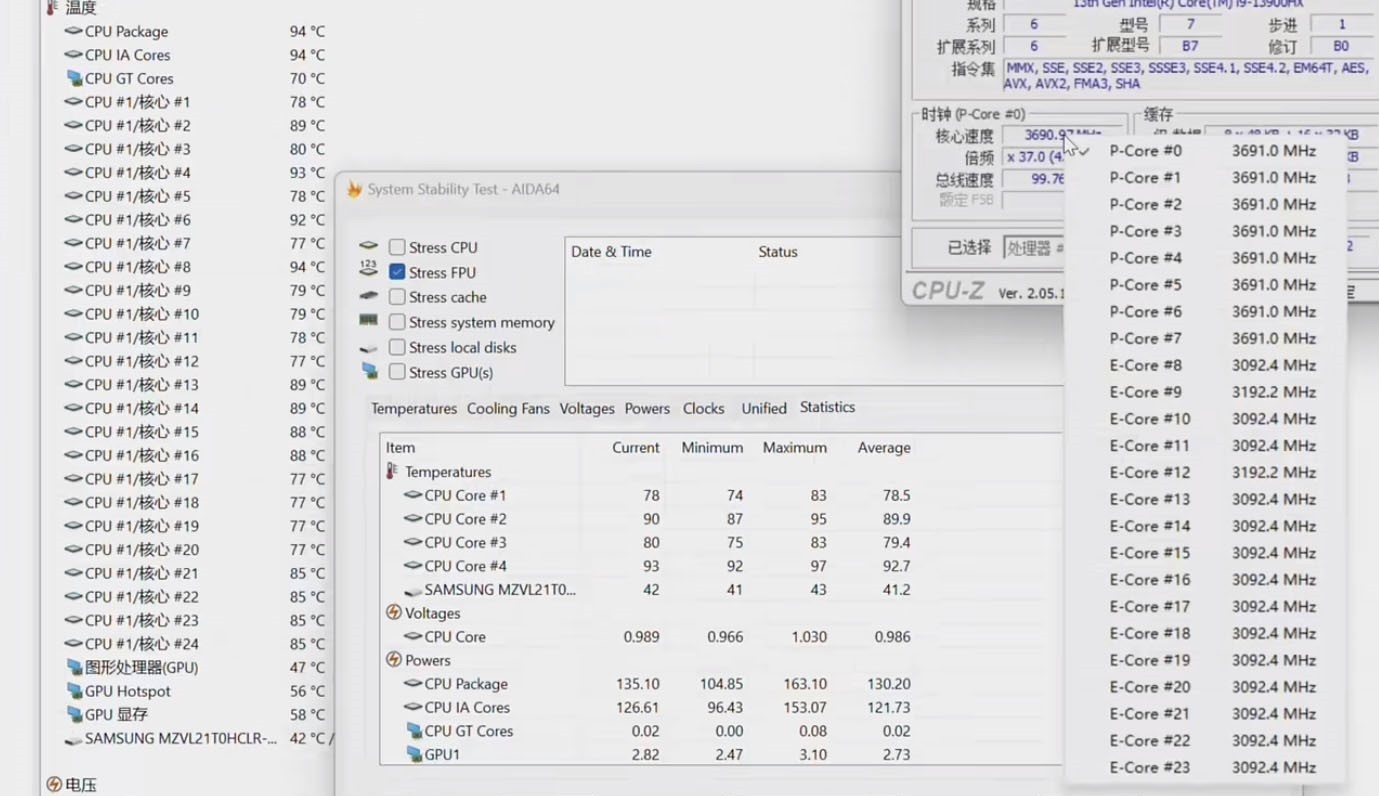The image size is (1379, 796).
Task: Click the 倍频 multiplier field in CPU-Z
Action: [1033, 157]
